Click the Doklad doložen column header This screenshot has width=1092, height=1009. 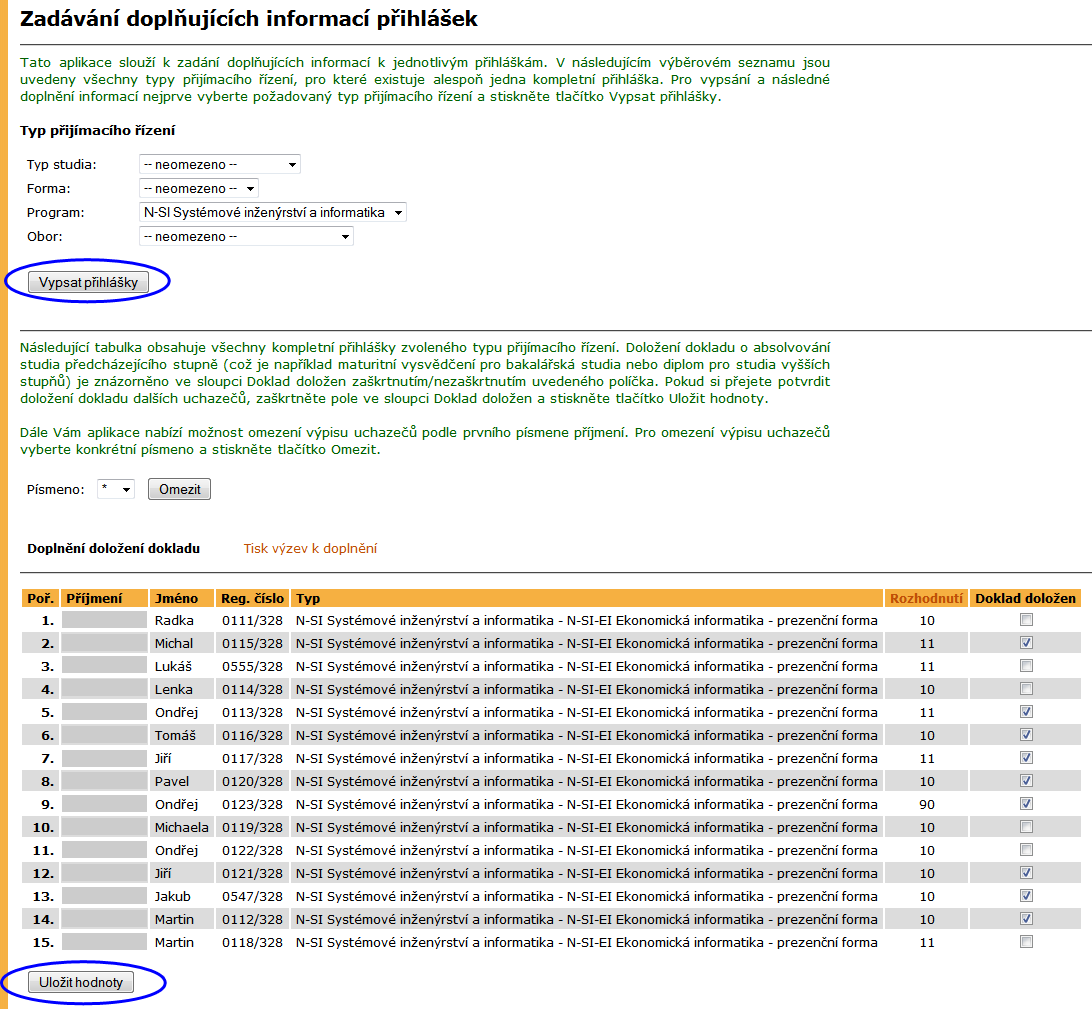(1025, 598)
